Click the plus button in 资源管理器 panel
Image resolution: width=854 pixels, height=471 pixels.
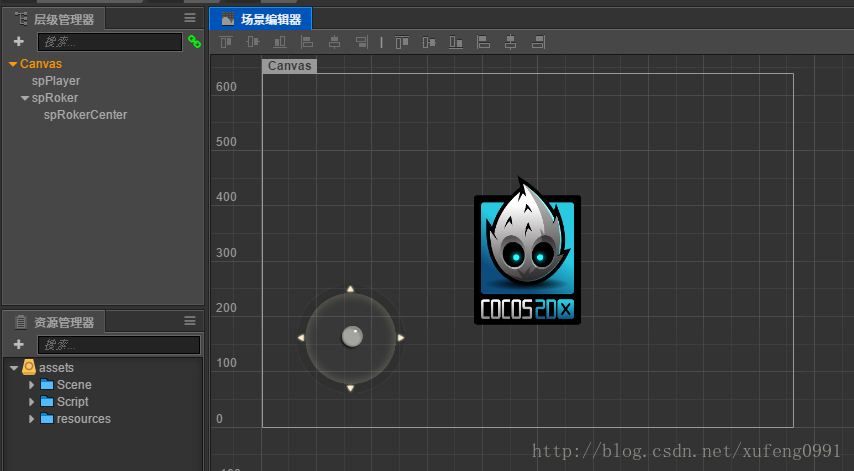(19, 344)
